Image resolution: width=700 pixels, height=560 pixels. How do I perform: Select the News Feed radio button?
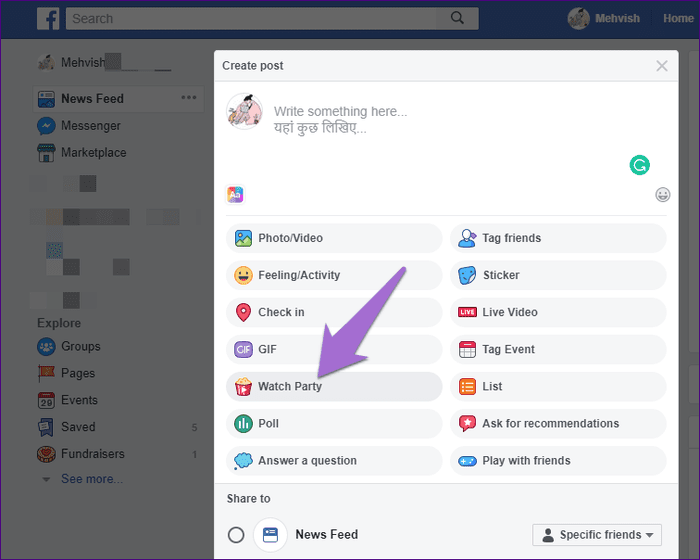[236, 535]
